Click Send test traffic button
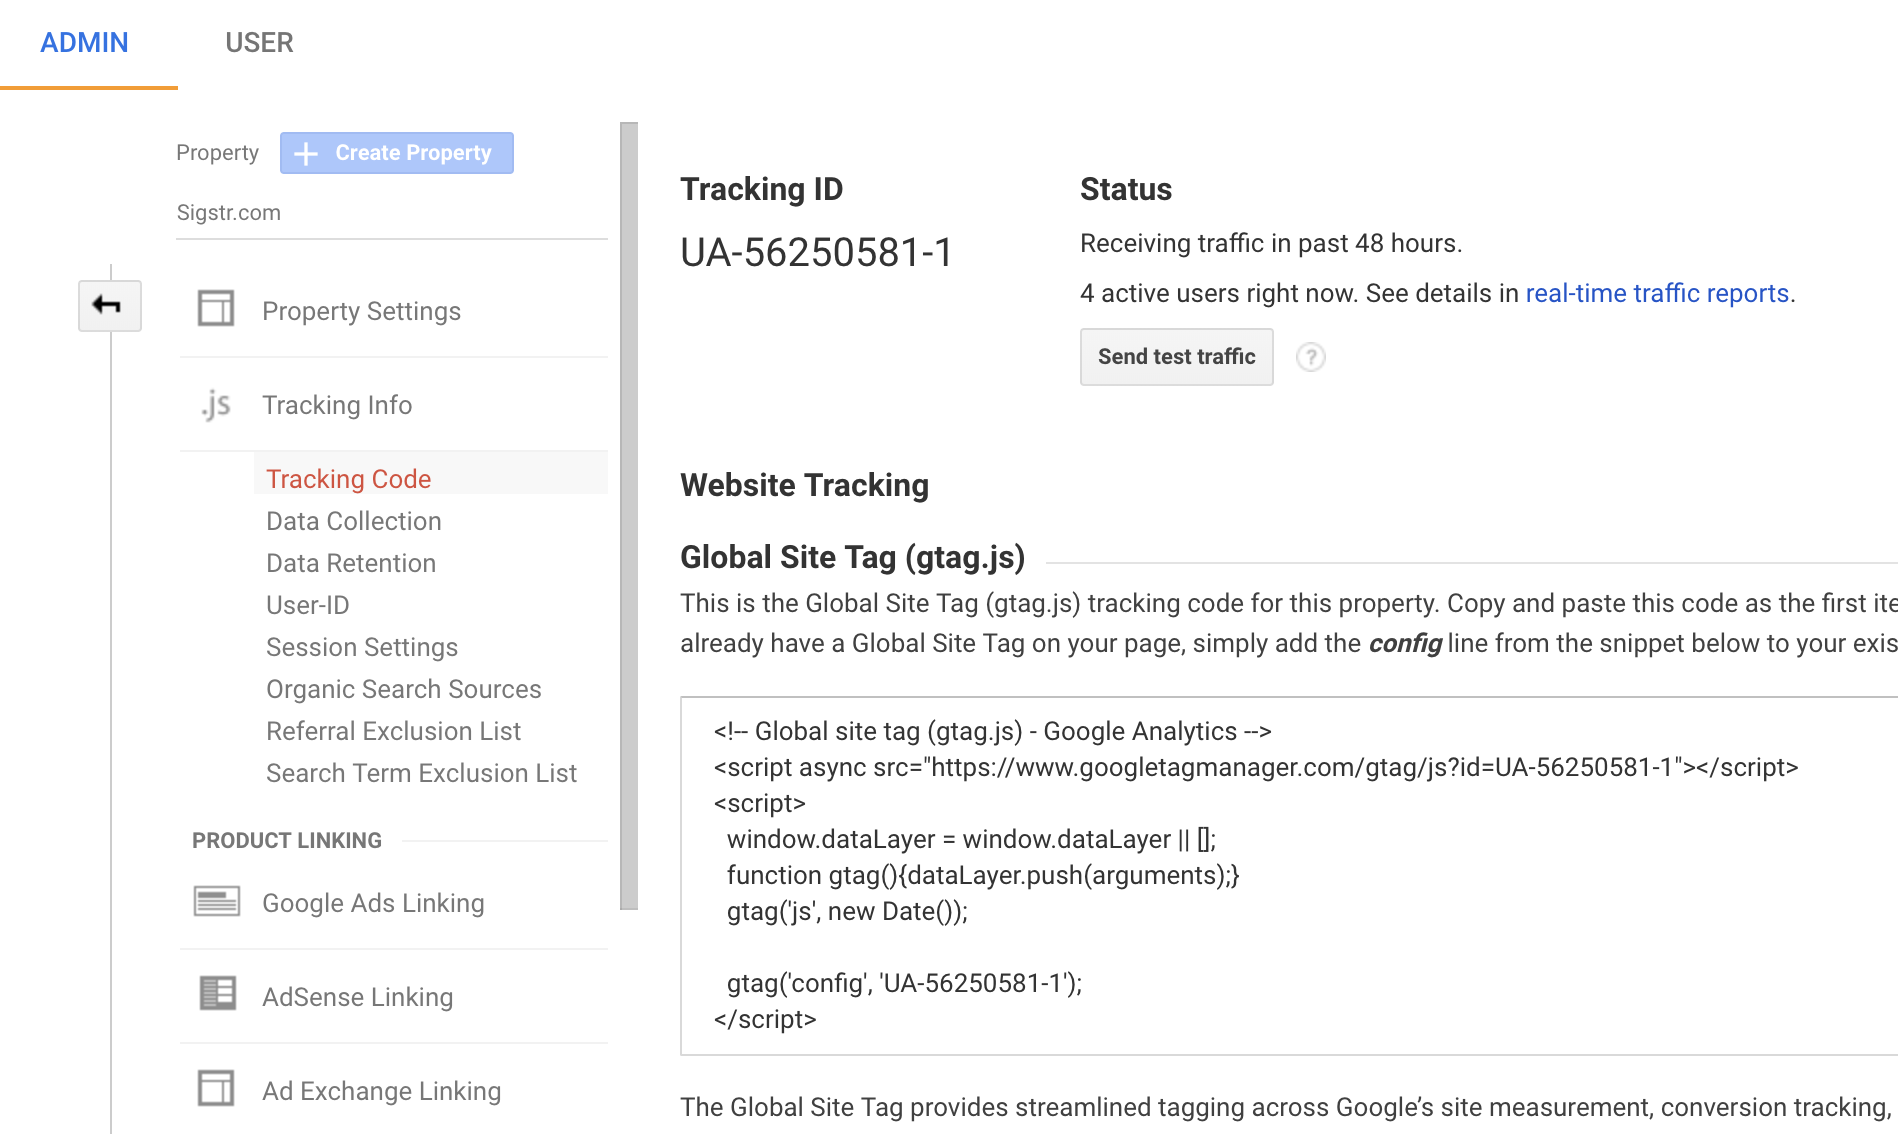The height and width of the screenshot is (1134, 1898). click(1177, 357)
